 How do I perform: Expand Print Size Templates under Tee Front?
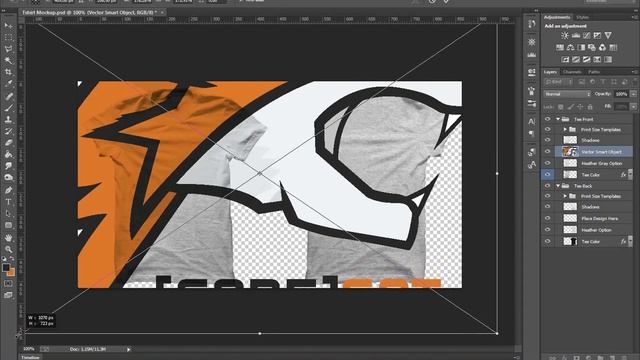(565, 129)
